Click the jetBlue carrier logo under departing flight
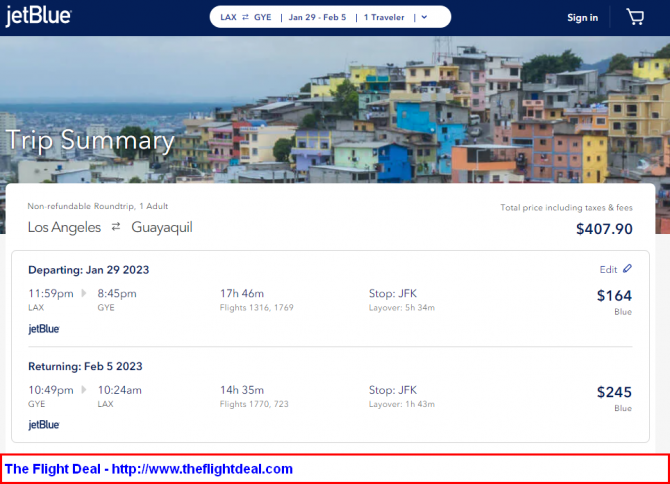 point(44,329)
